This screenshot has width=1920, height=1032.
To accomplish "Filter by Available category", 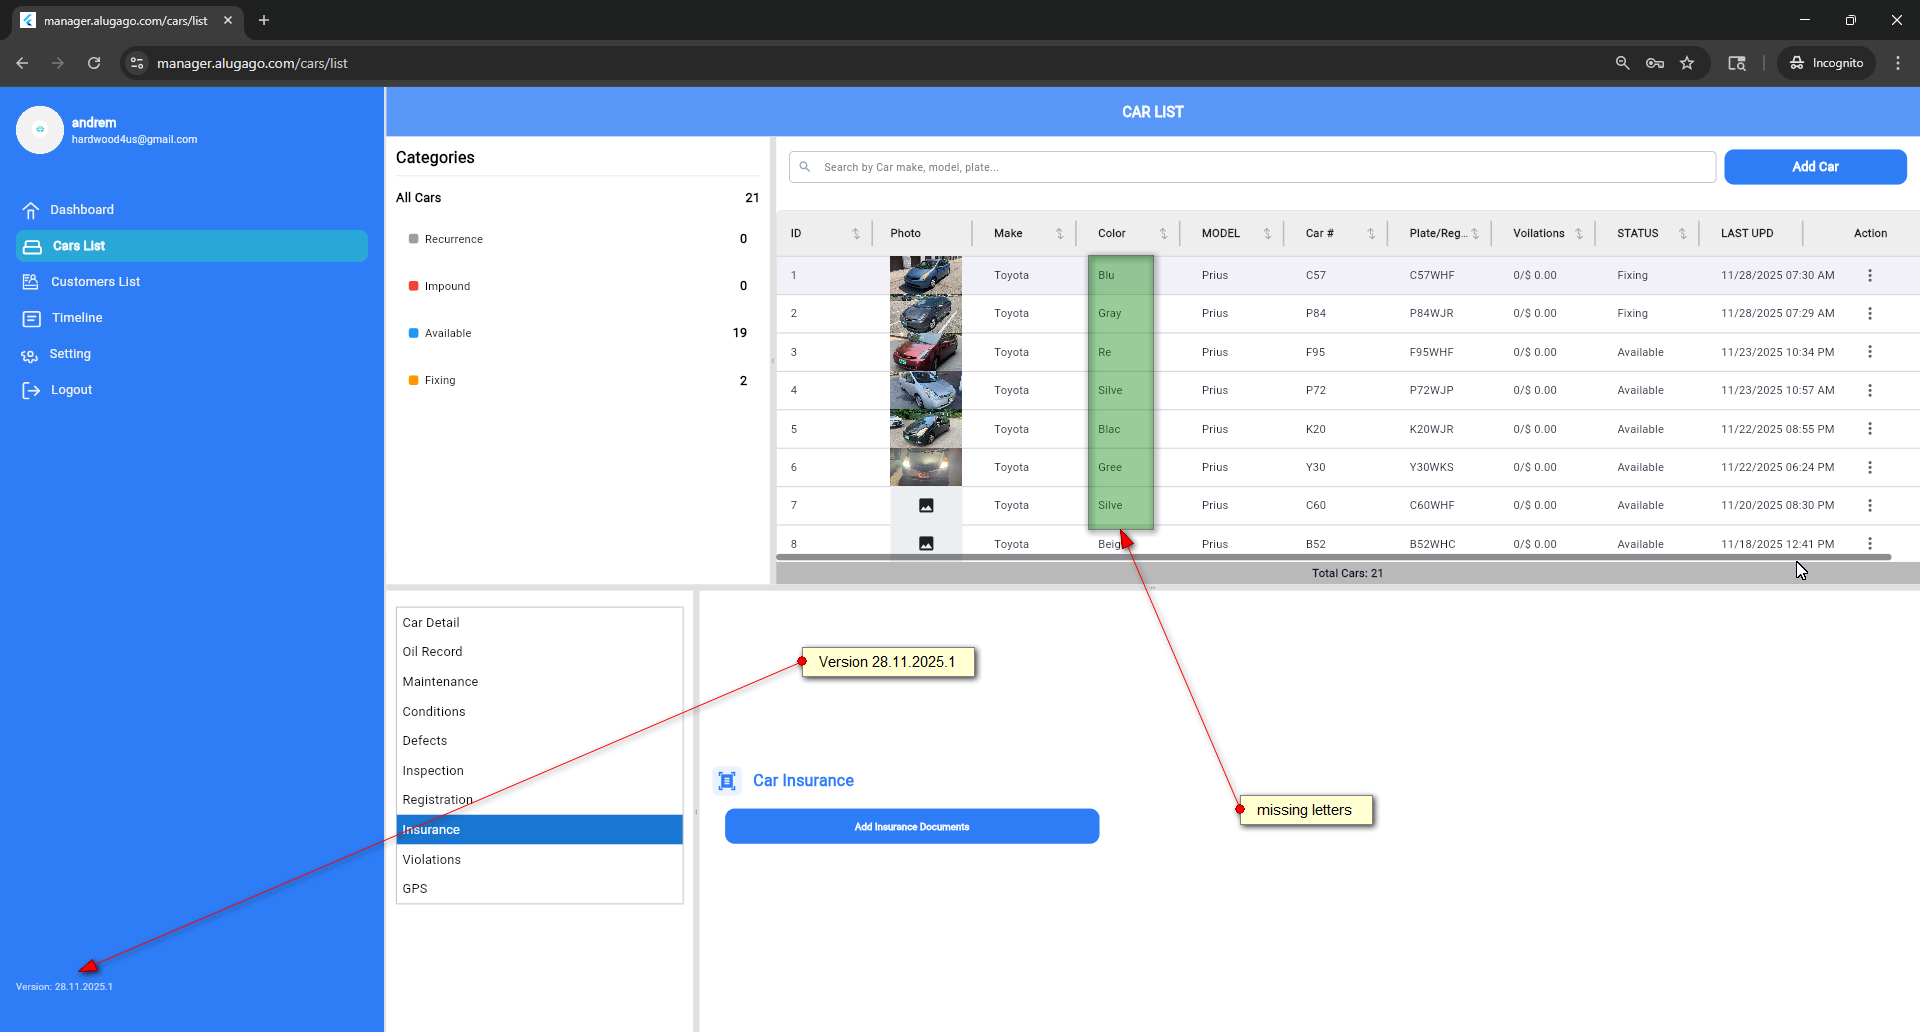I will tap(448, 333).
